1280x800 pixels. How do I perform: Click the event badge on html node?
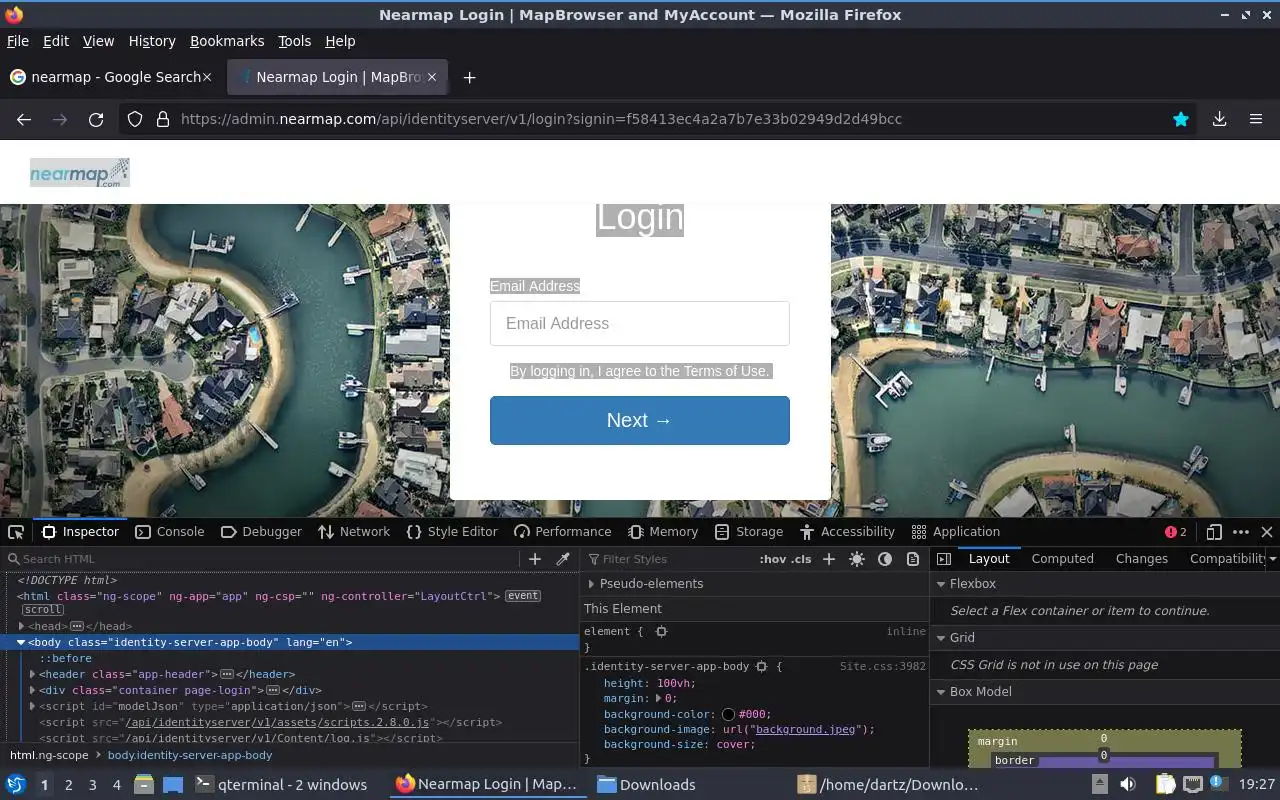pyautogui.click(x=523, y=596)
